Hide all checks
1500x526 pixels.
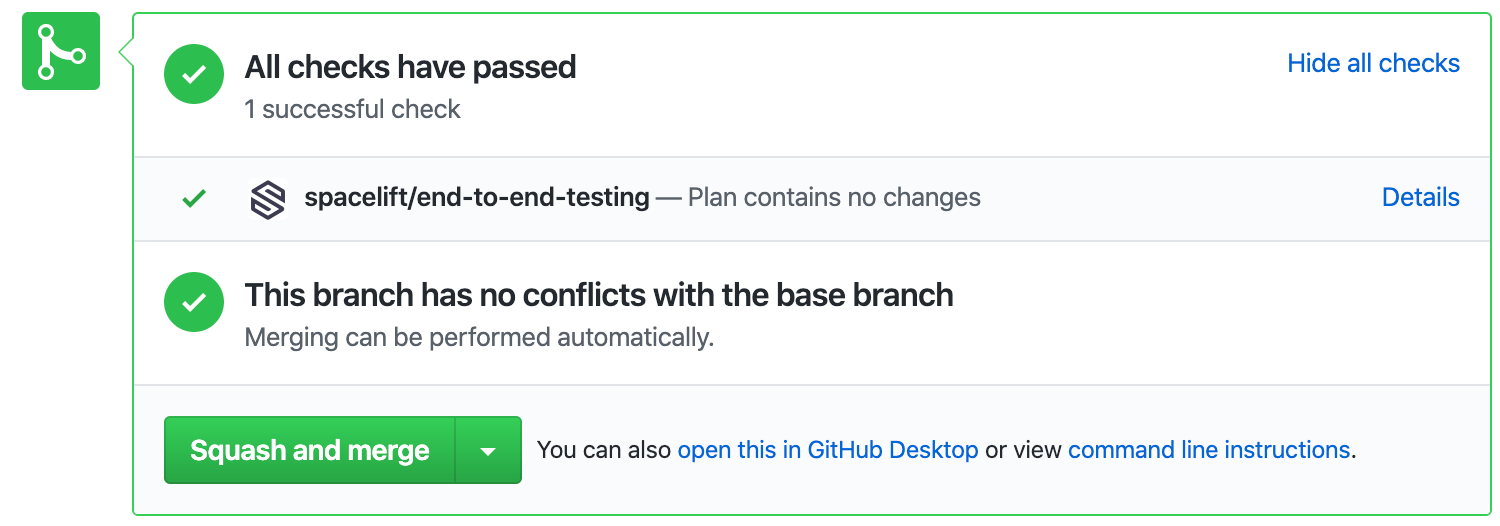pos(1373,64)
